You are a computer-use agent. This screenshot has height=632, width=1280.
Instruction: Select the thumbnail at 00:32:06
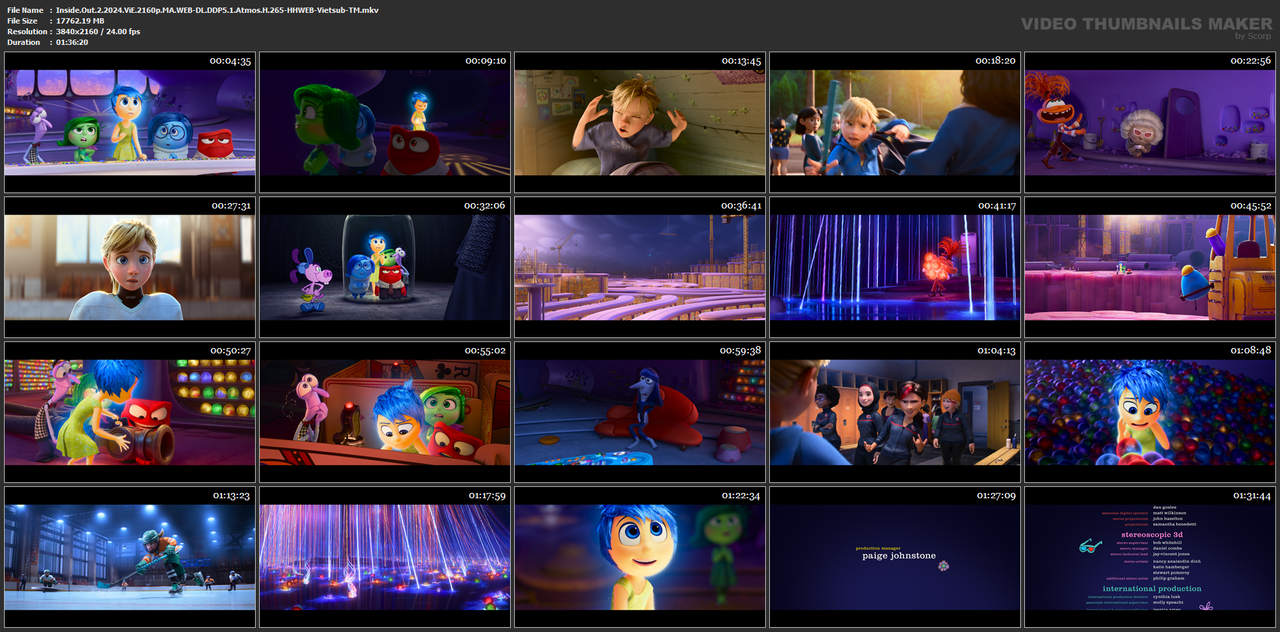[x=385, y=267]
